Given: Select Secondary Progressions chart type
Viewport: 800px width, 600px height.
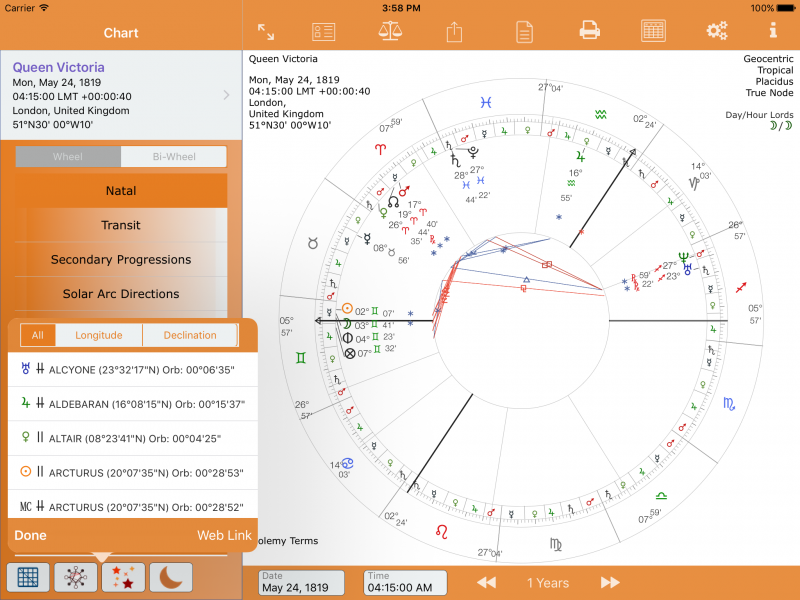Looking at the screenshot, I should (x=121, y=260).
